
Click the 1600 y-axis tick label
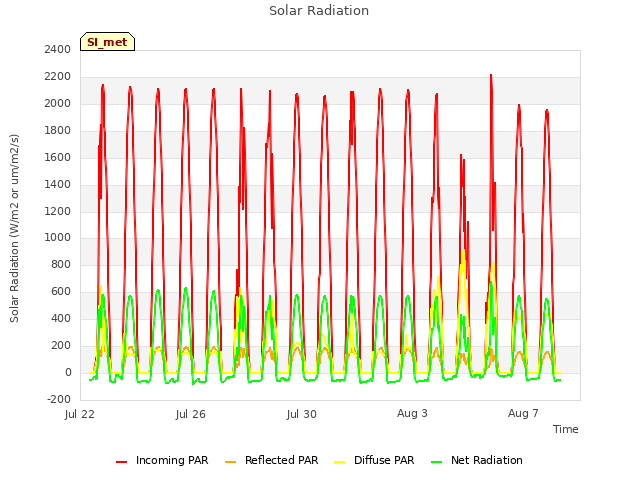coord(58,158)
